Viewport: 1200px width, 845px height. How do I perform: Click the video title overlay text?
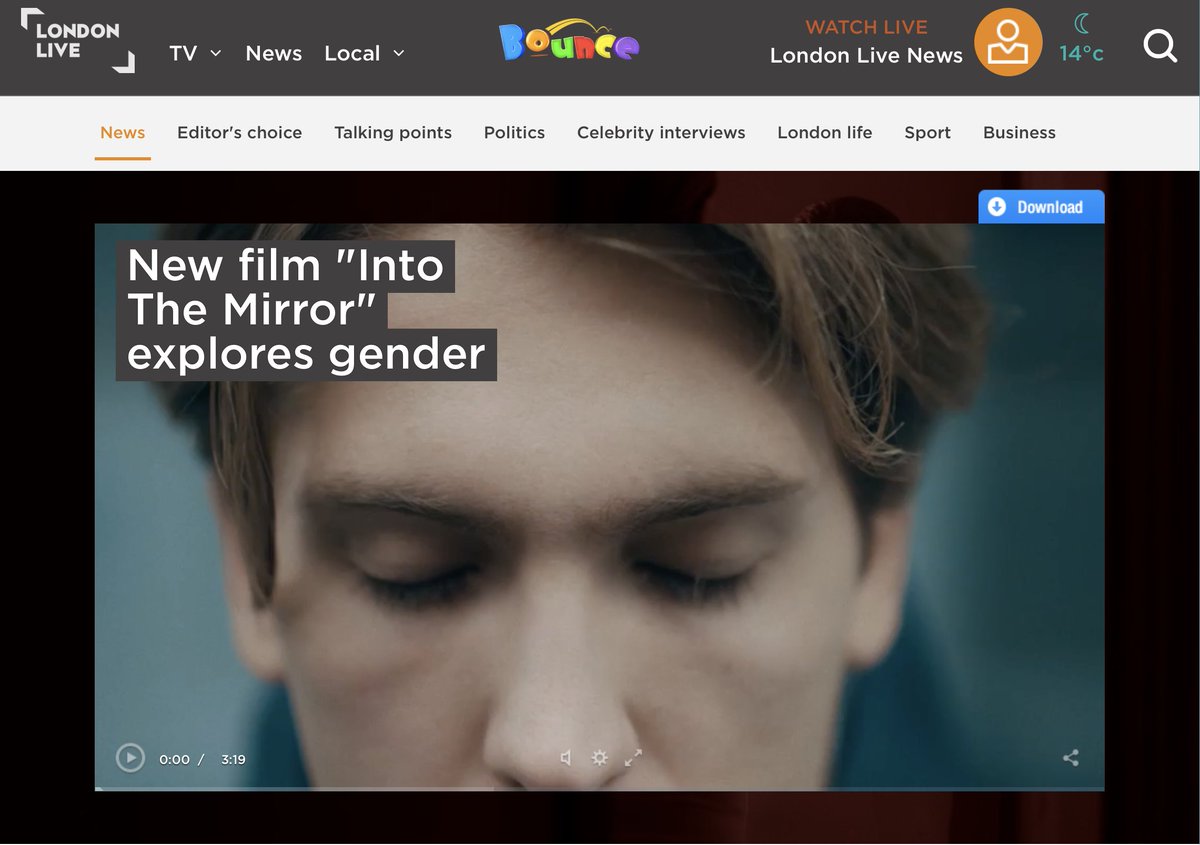coord(306,310)
